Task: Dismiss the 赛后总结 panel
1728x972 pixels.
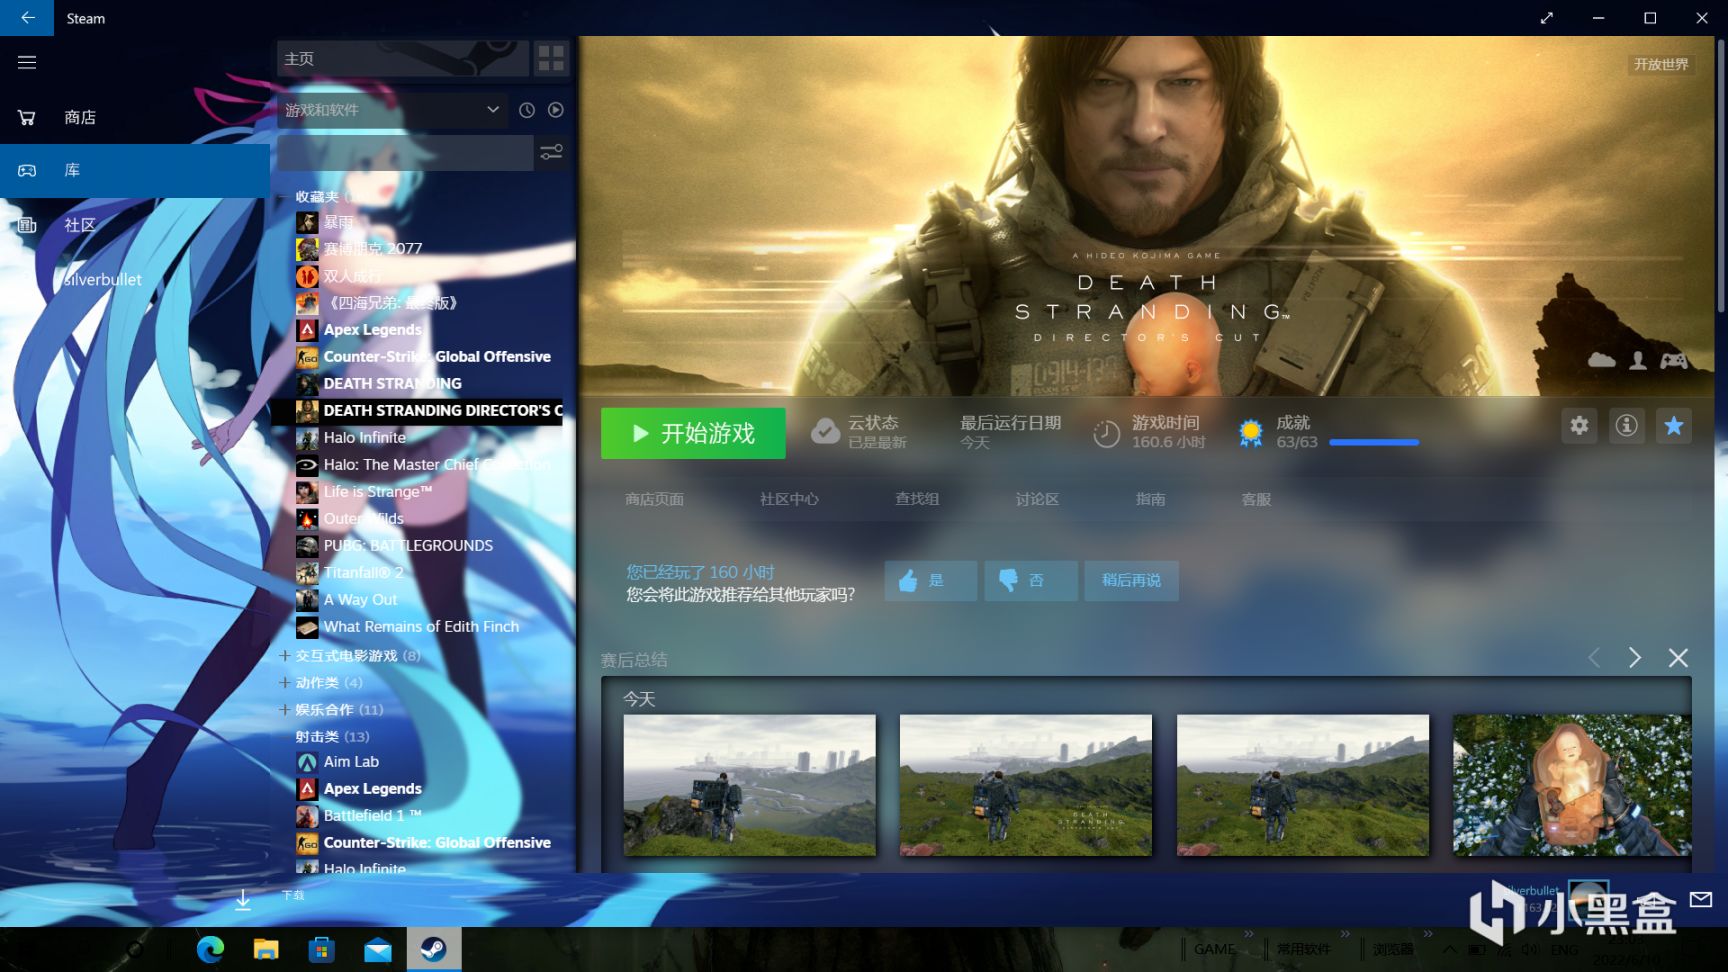Action: tap(1678, 657)
